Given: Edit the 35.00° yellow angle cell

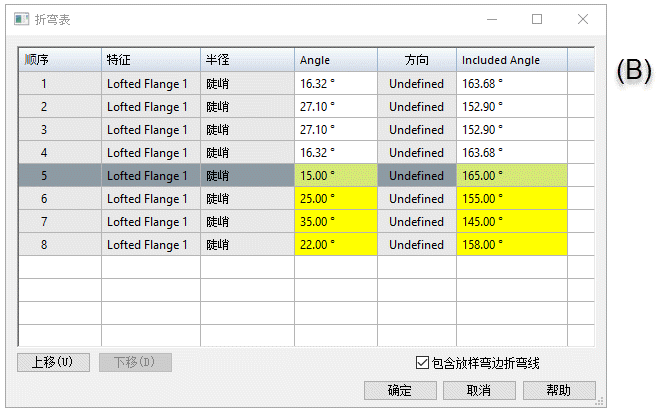Looking at the screenshot, I should [335, 222].
